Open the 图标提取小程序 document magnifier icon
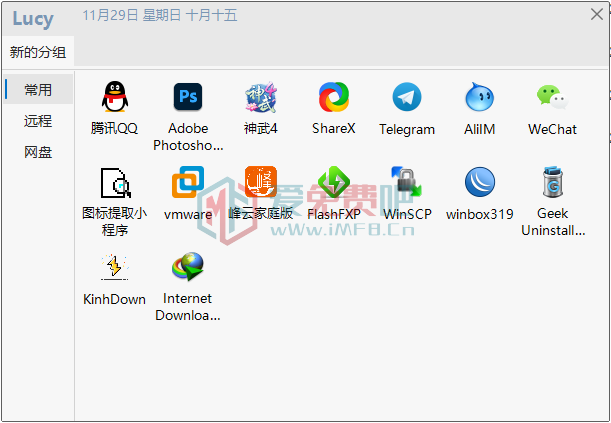The width and height of the screenshot is (611, 423). tap(115, 183)
